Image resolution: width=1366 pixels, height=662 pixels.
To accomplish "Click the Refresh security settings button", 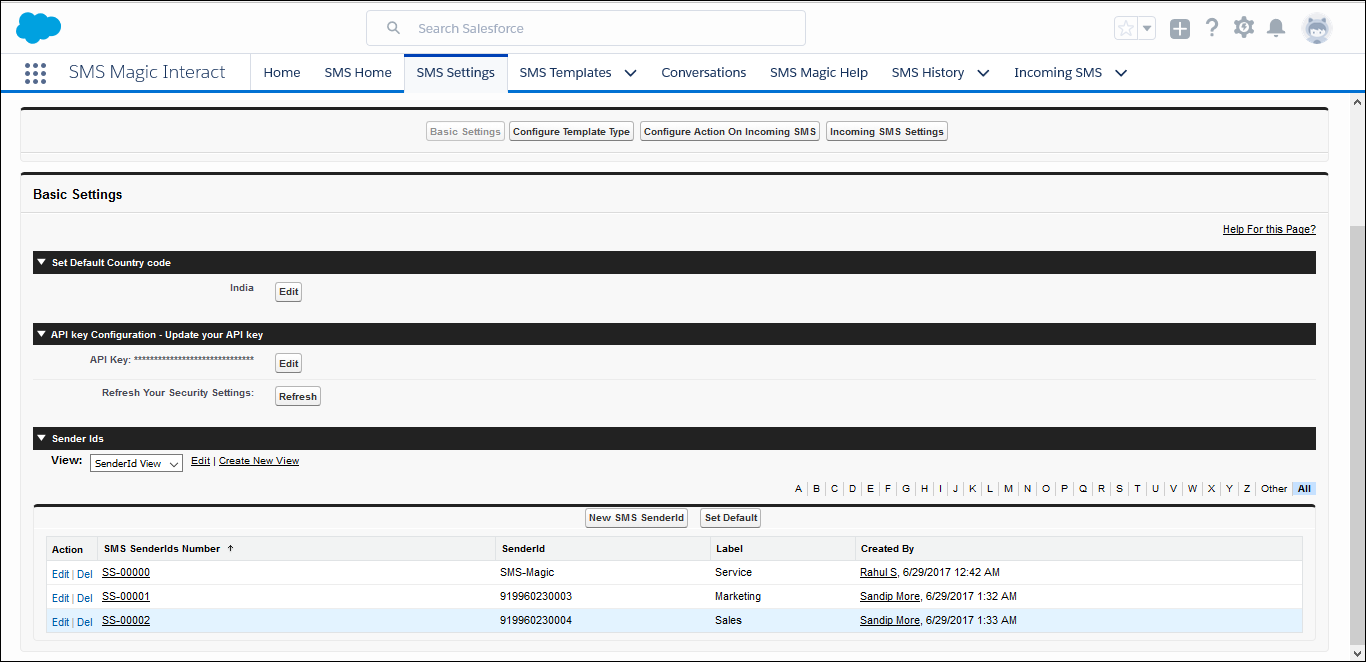I will 298,397.
